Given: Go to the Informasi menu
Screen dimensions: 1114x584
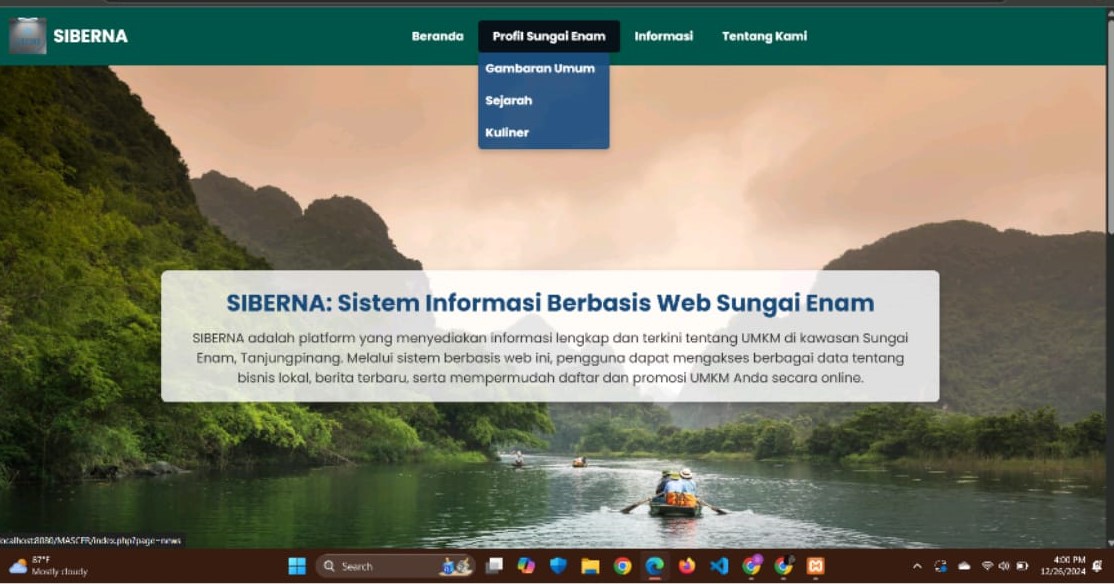Looking at the screenshot, I should click(x=663, y=36).
